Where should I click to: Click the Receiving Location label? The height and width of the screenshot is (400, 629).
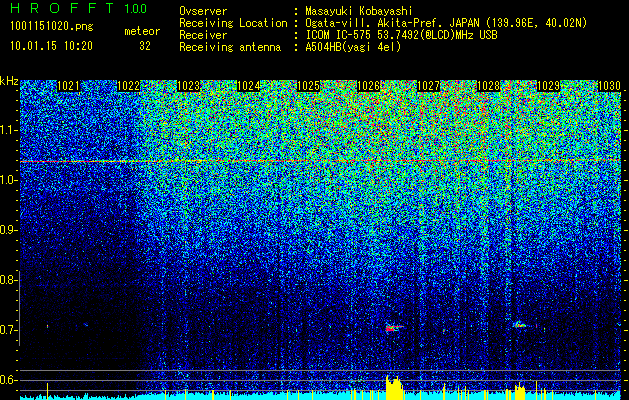tap(233, 24)
